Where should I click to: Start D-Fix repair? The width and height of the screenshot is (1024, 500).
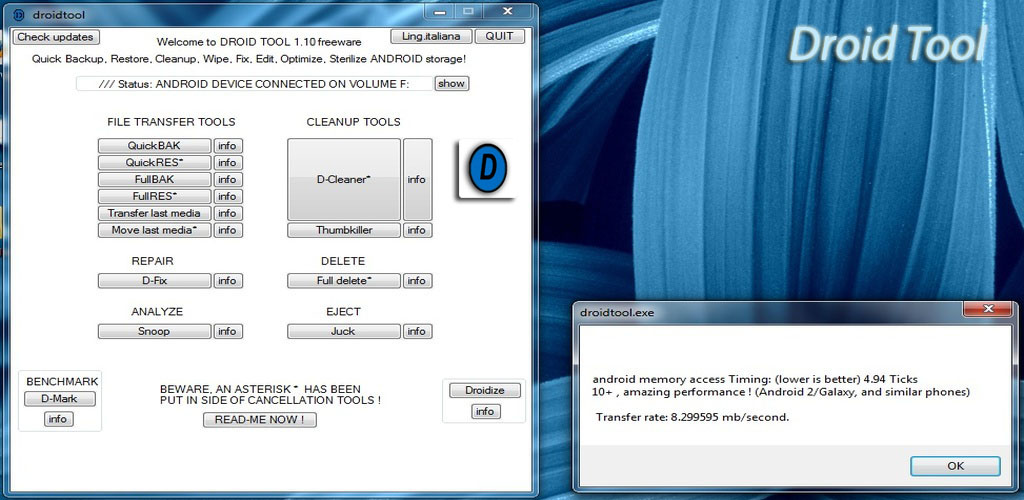click(155, 281)
